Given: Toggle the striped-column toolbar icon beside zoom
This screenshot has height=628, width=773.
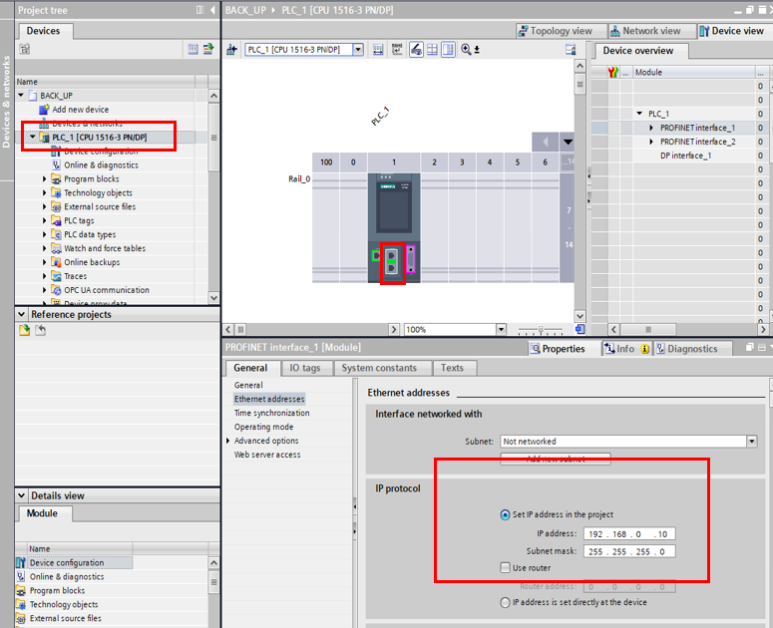Looking at the screenshot, I should click(448, 49).
